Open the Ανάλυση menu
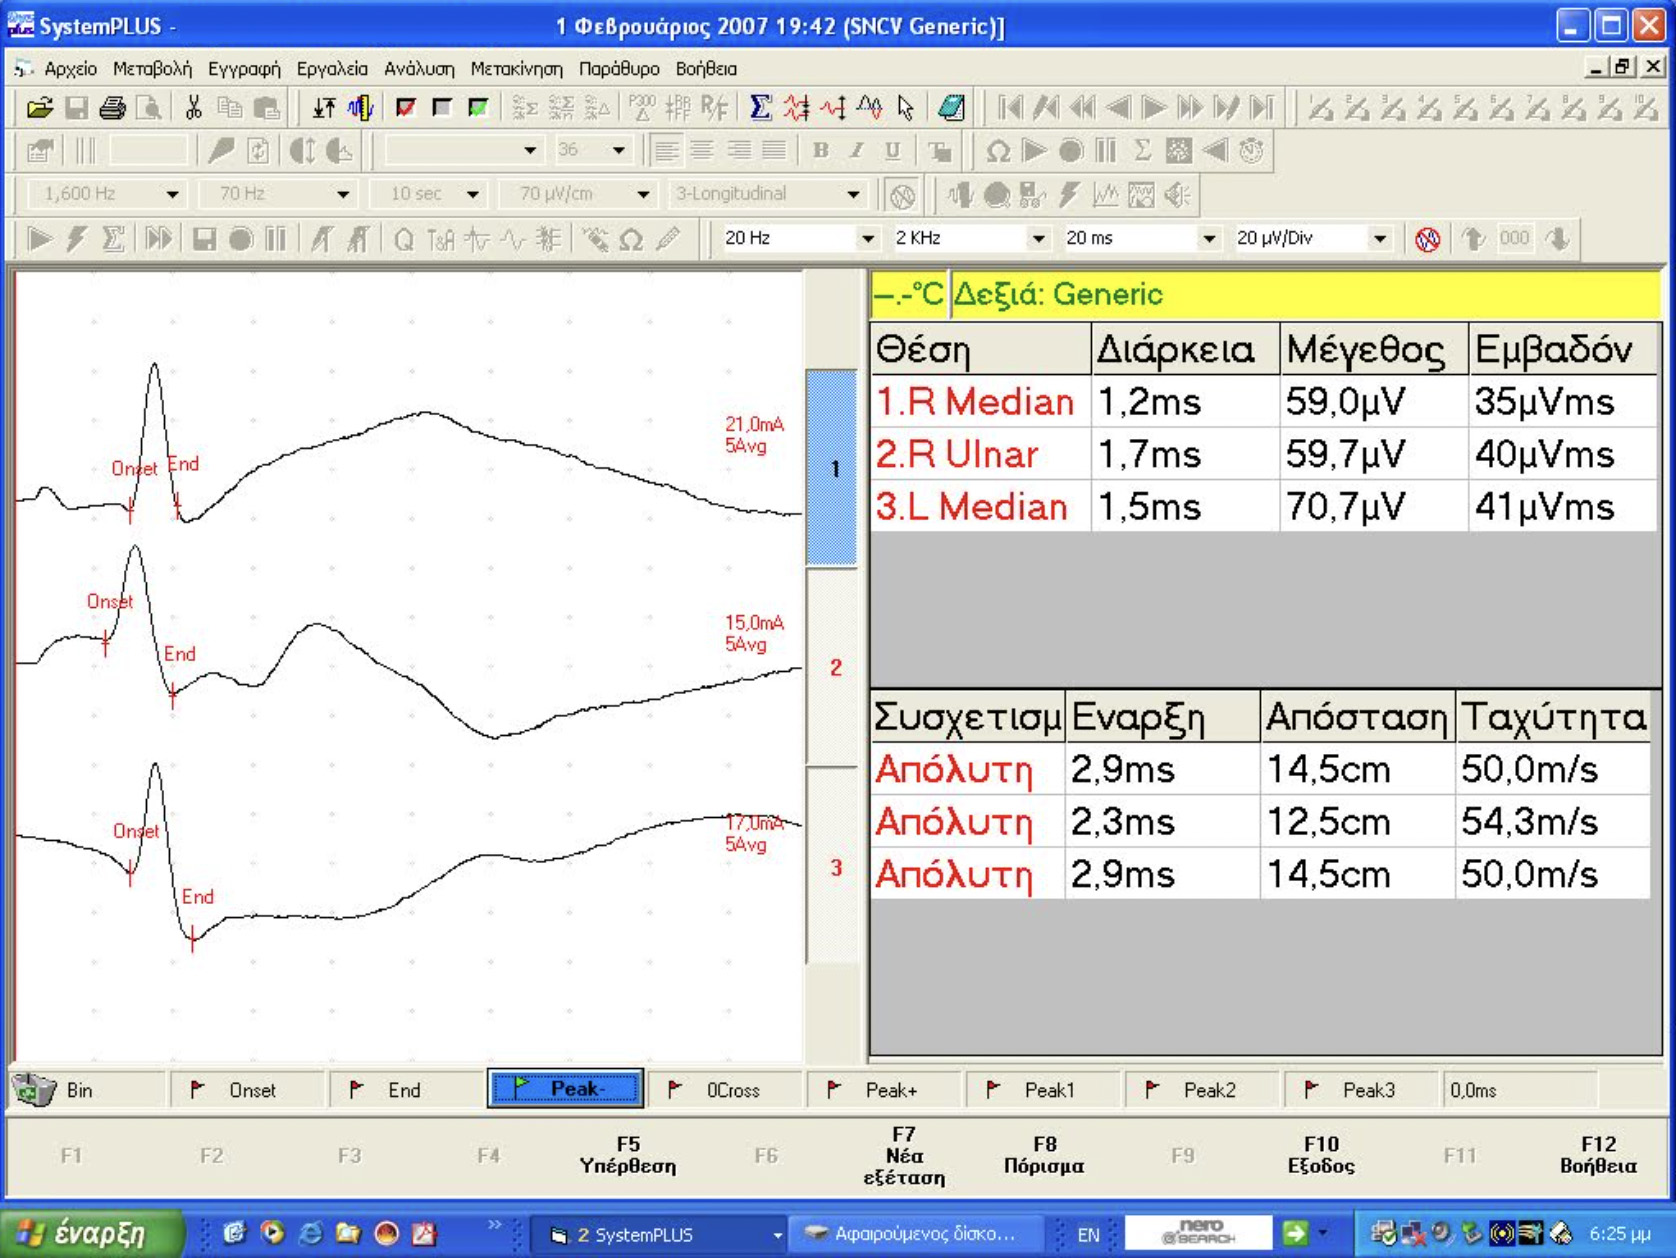The height and width of the screenshot is (1258, 1676). pyautogui.click(x=419, y=69)
